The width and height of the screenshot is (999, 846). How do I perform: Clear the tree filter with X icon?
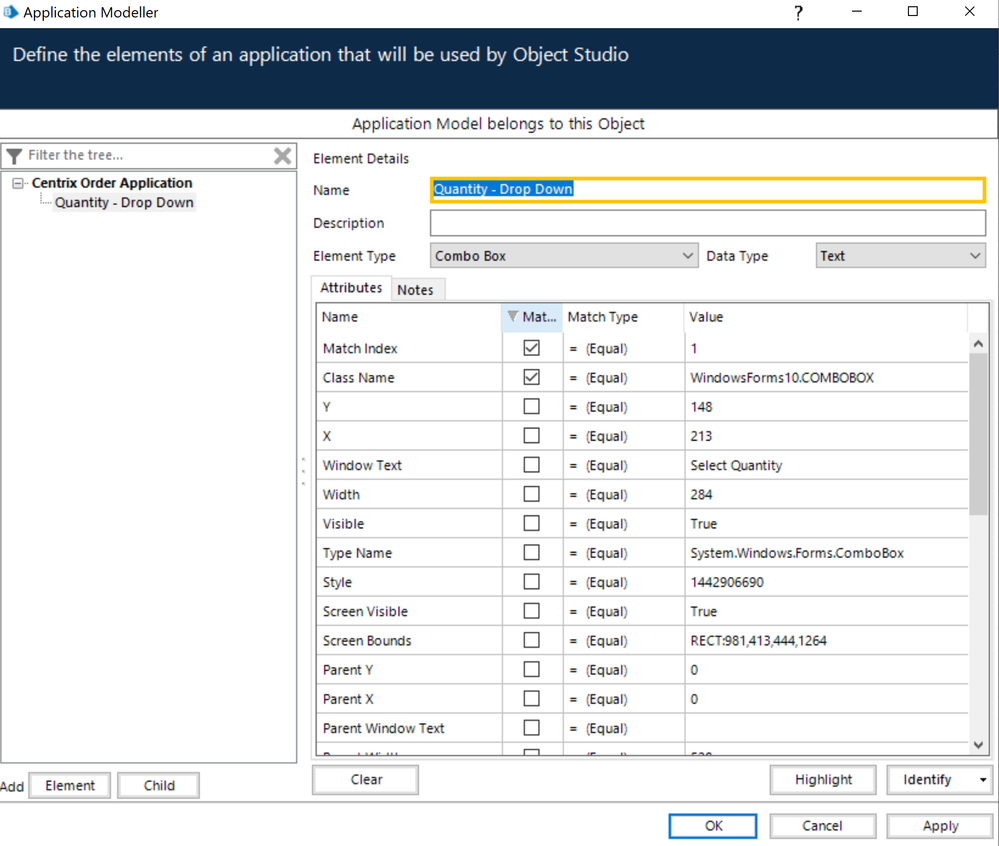283,156
